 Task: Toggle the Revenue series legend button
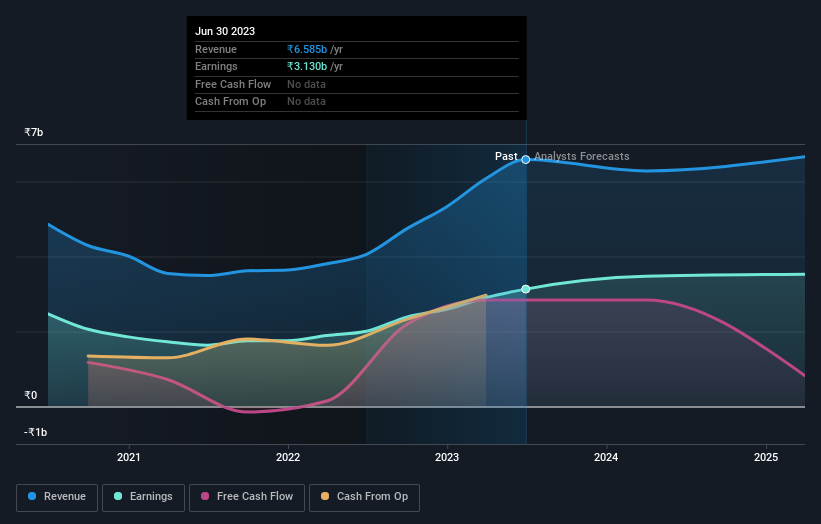(x=57, y=497)
